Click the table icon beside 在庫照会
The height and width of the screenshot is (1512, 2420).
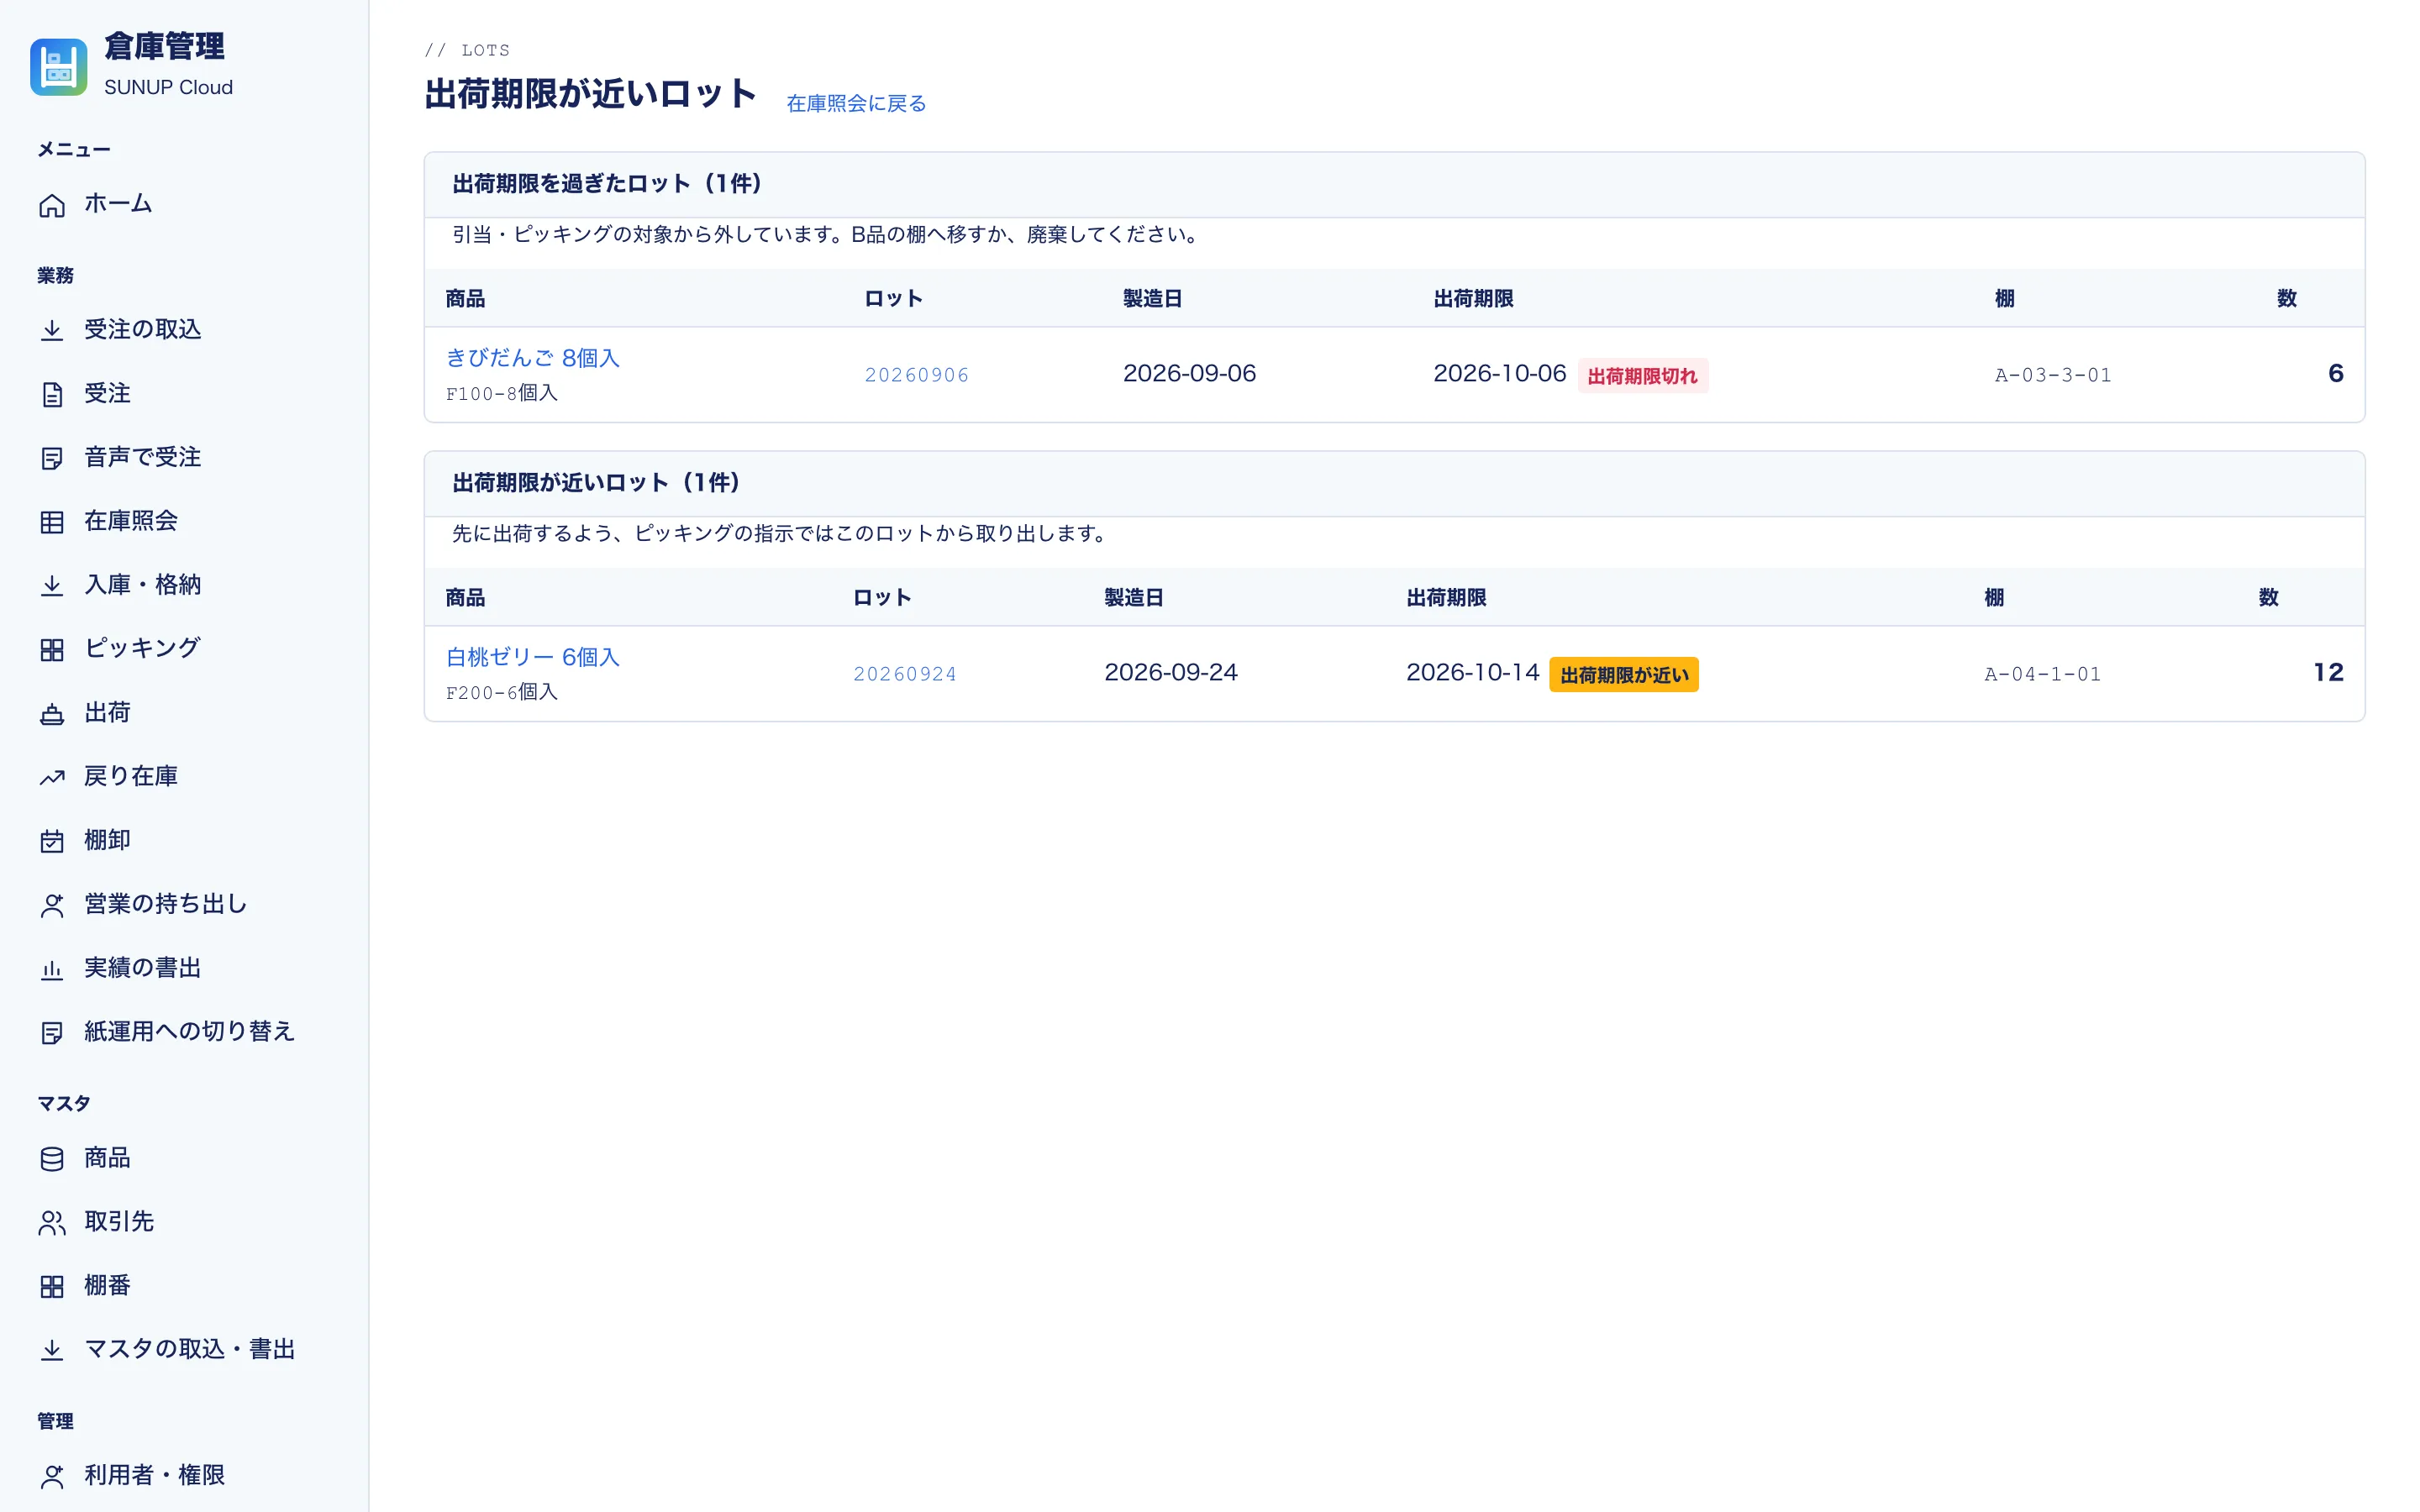[52, 522]
